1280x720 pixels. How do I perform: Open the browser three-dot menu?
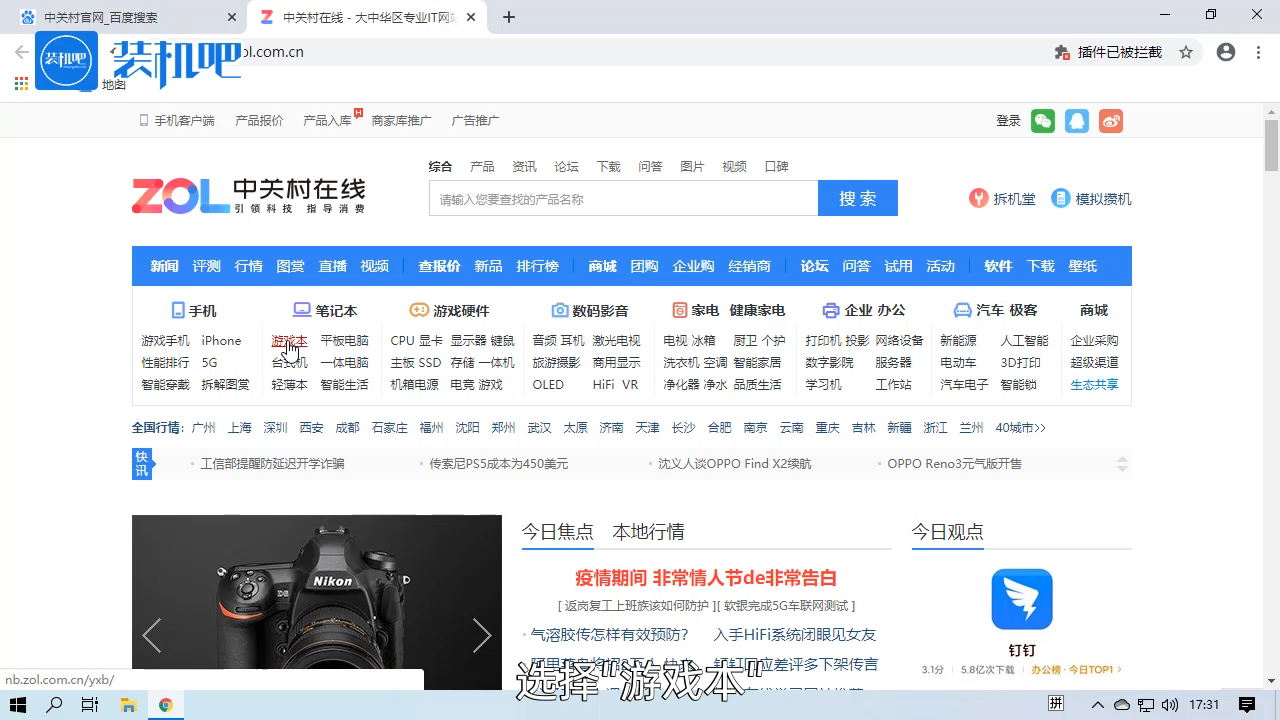(1257, 51)
